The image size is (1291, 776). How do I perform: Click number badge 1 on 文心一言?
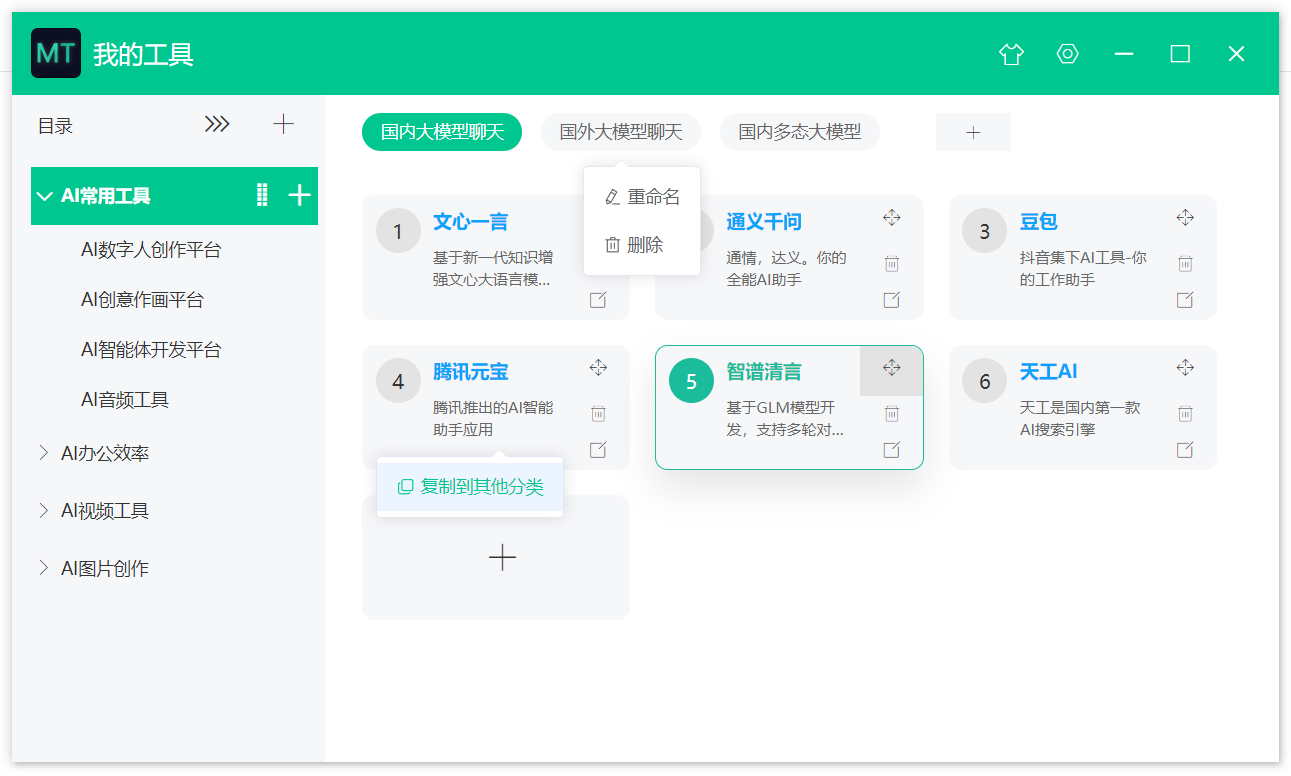tap(398, 231)
